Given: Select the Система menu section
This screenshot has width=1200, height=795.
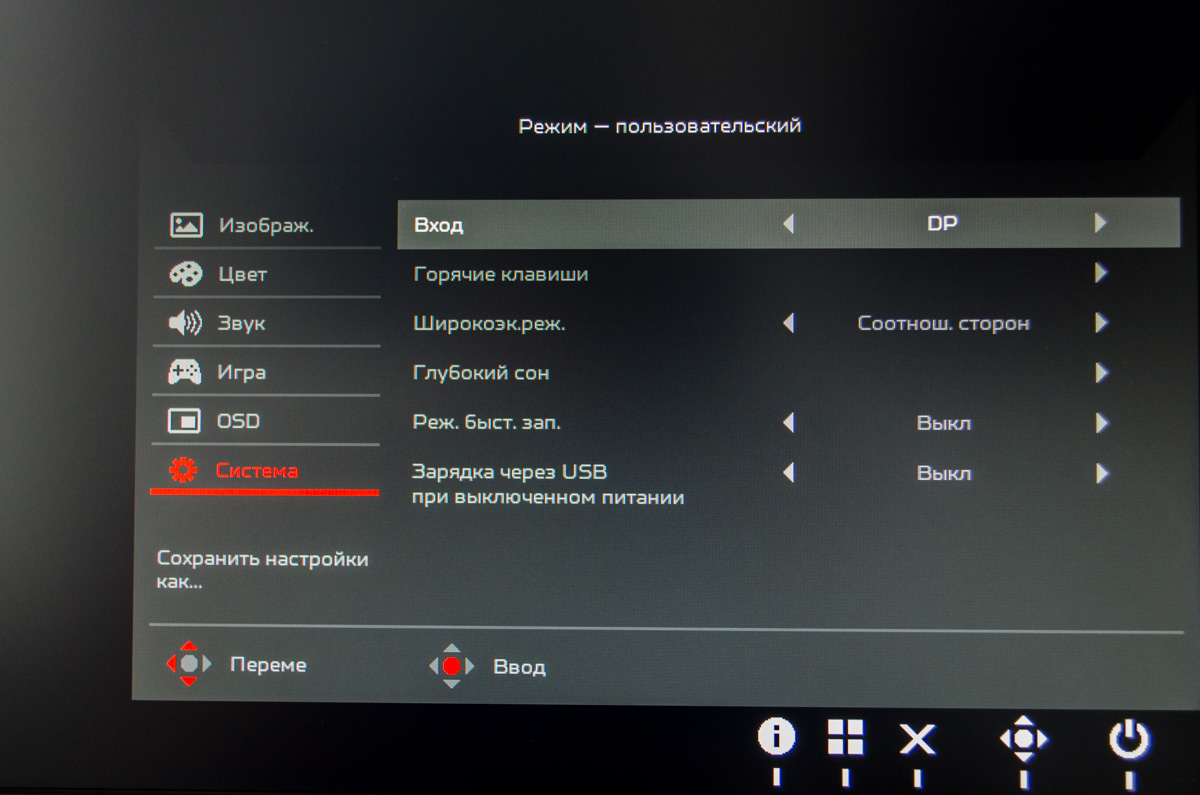Looking at the screenshot, I should coord(266,471).
